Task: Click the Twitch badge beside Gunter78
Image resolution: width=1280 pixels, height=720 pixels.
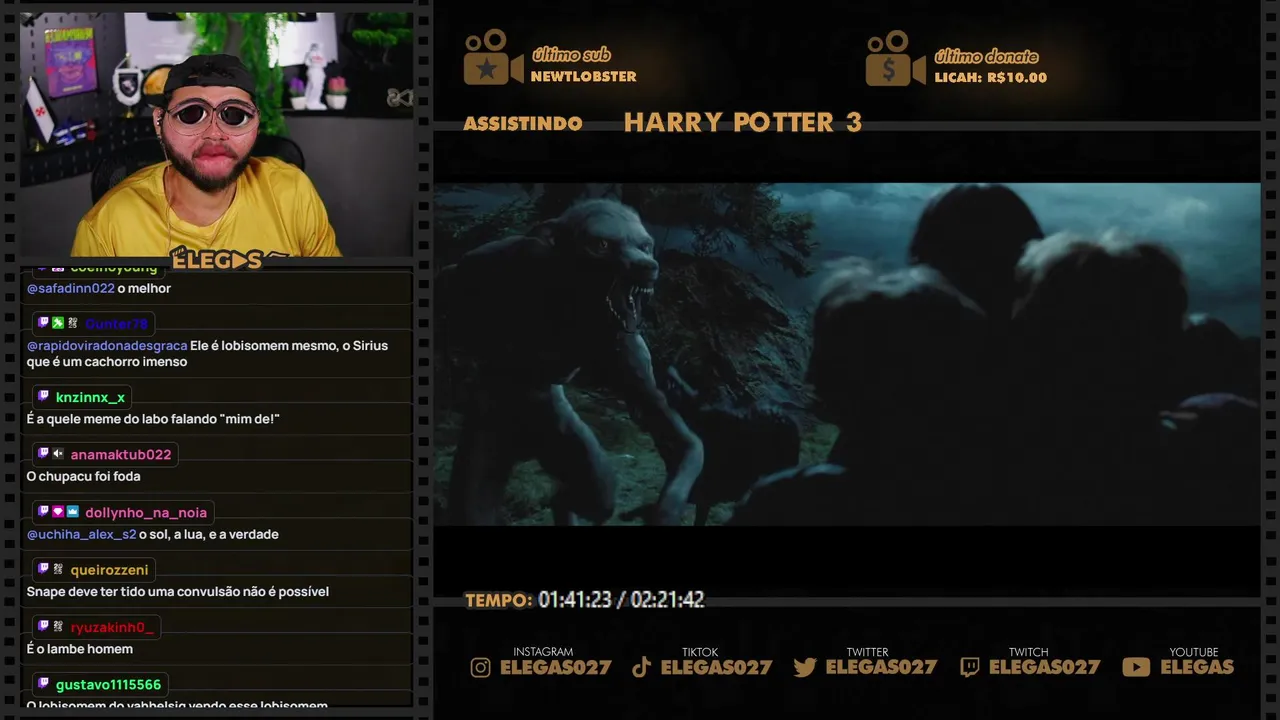Action: tap(43, 323)
